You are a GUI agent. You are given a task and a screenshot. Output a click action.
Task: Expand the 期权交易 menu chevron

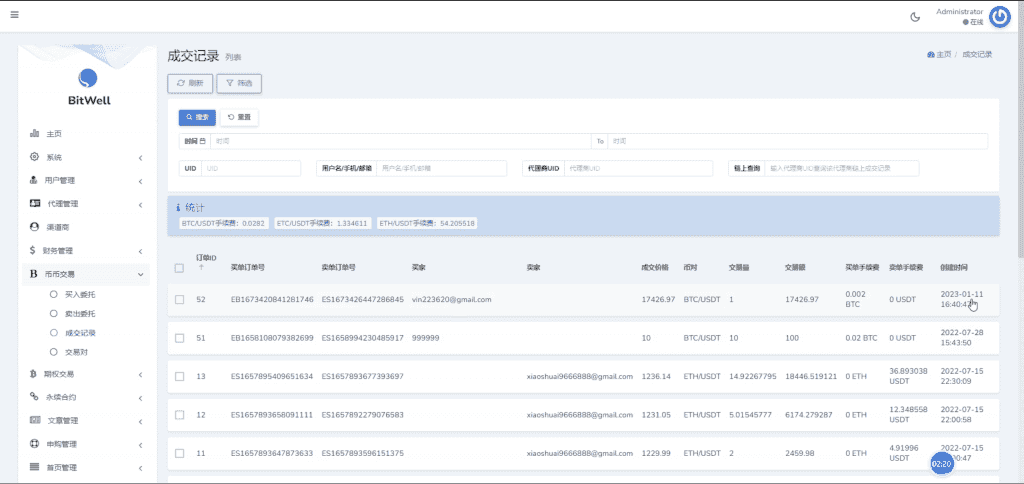[x=140, y=375]
